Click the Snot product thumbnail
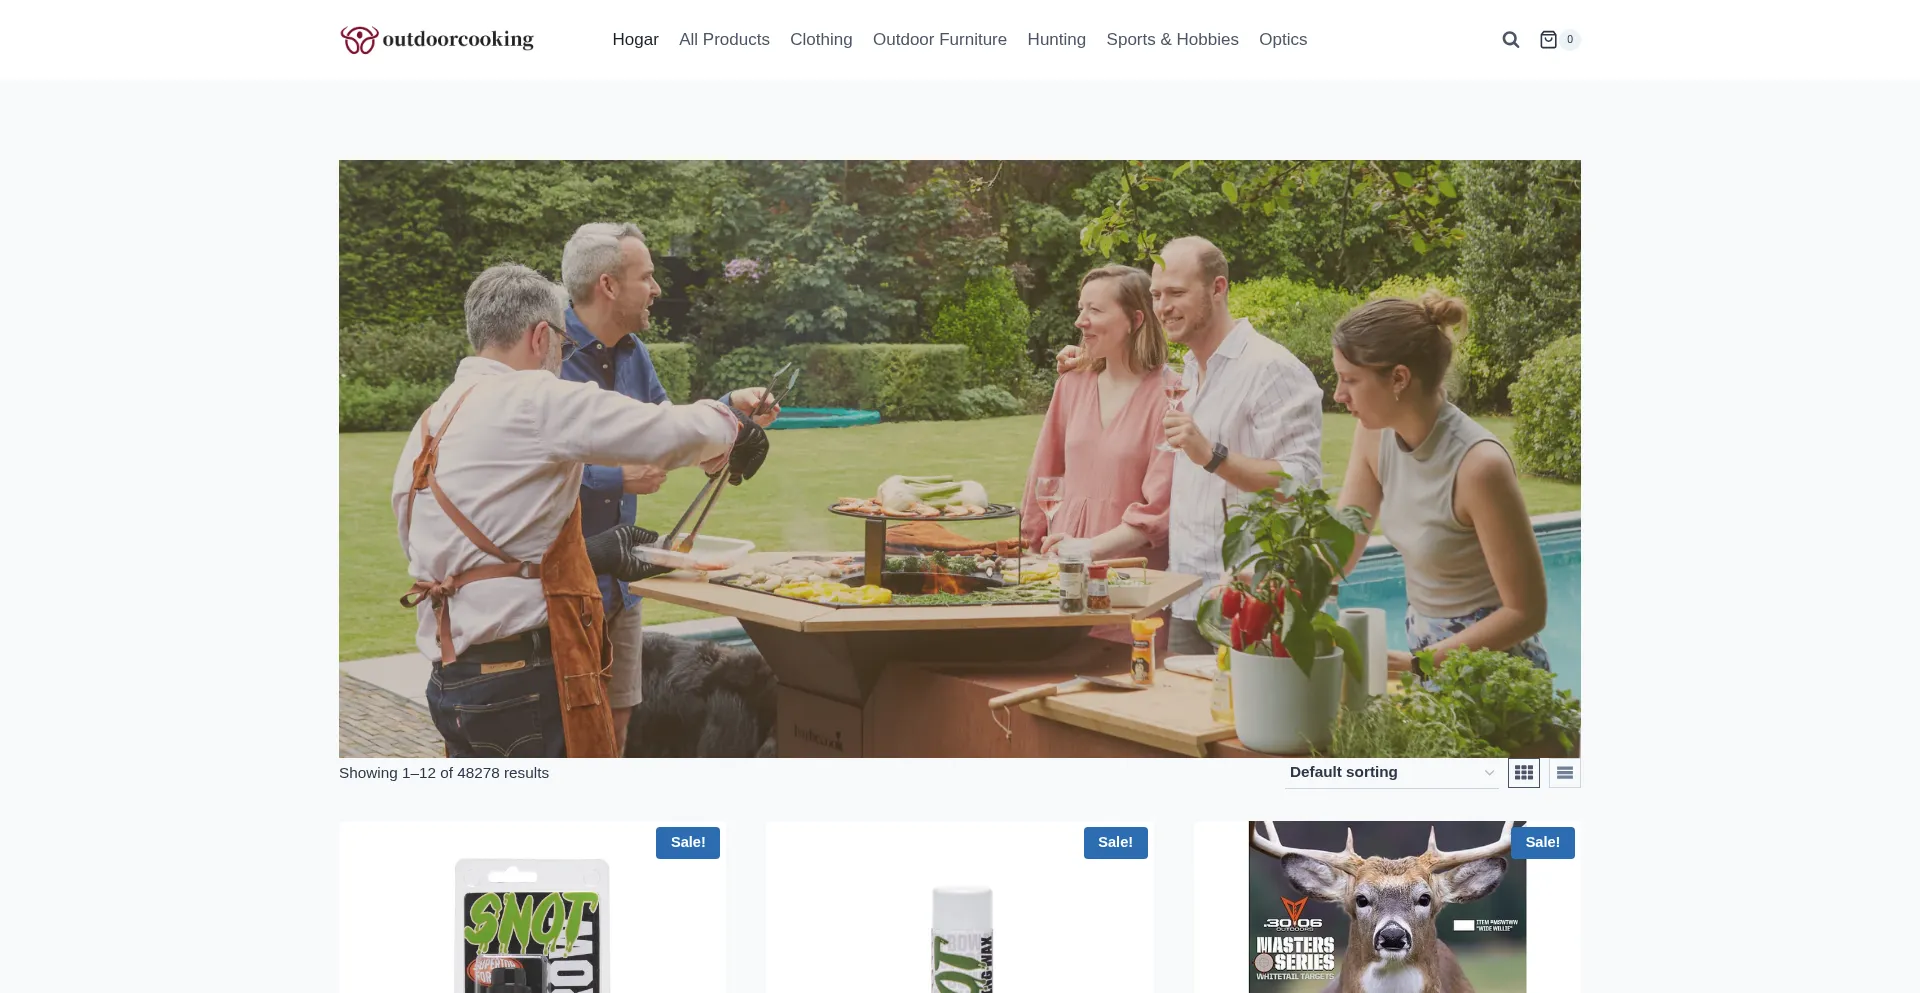1920x993 pixels. pos(532,925)
